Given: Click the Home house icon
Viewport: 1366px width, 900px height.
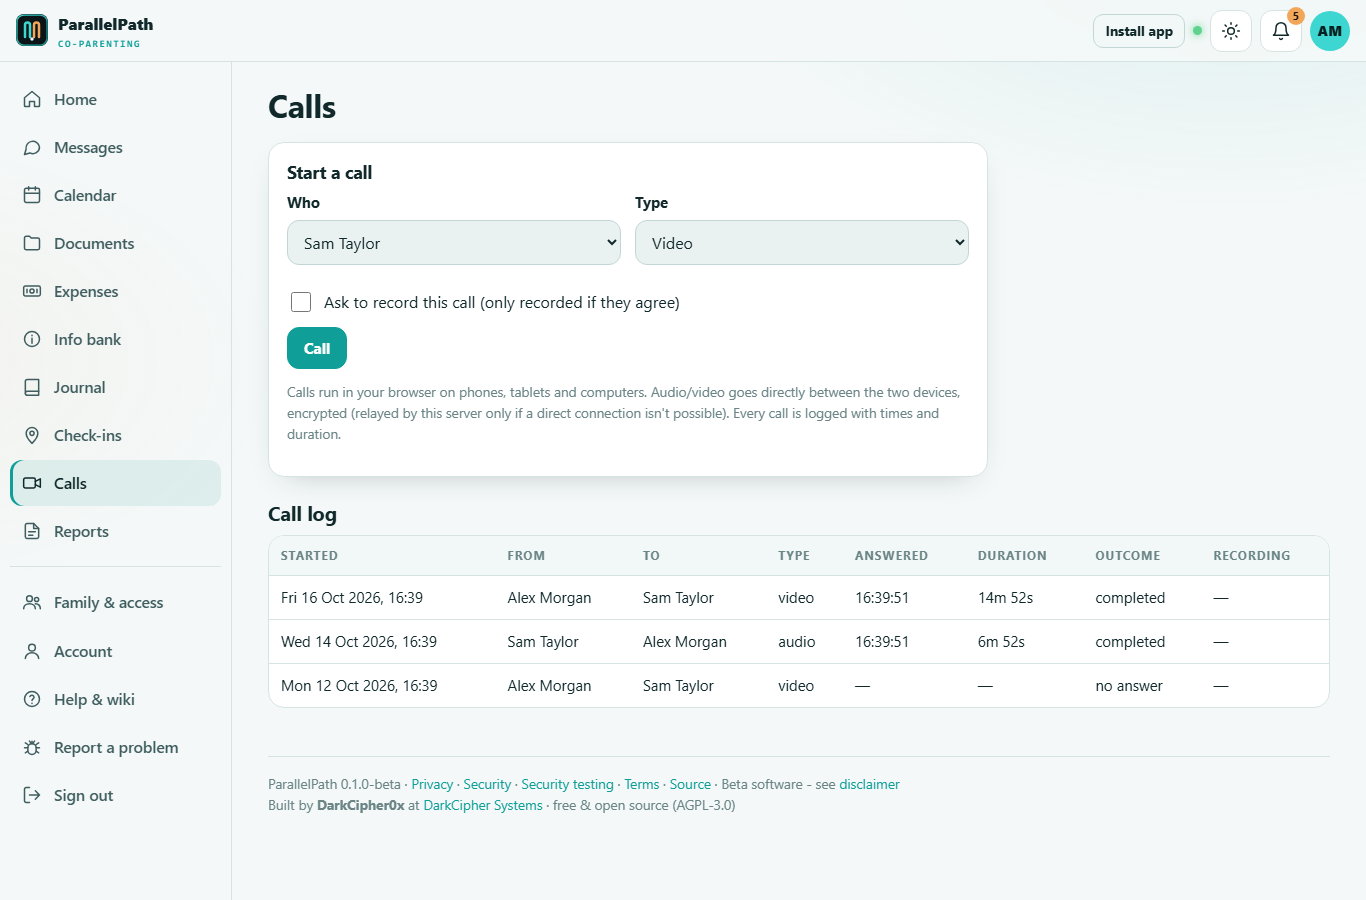Looking at the screenshot, I should tap(32, 99).
